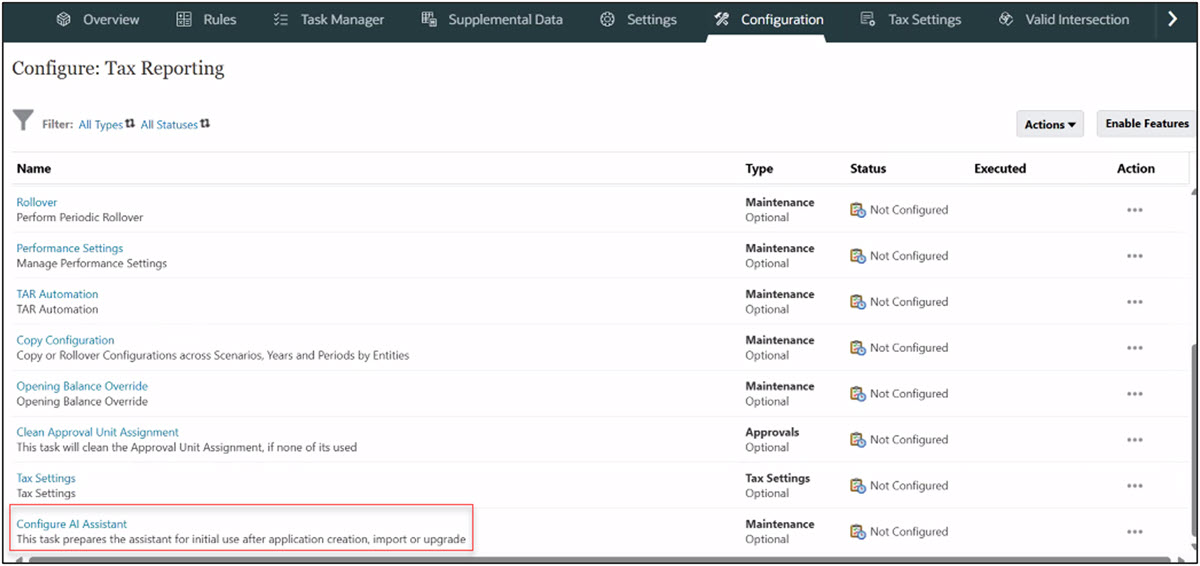Select the Configuration tab

pos(768,19)
